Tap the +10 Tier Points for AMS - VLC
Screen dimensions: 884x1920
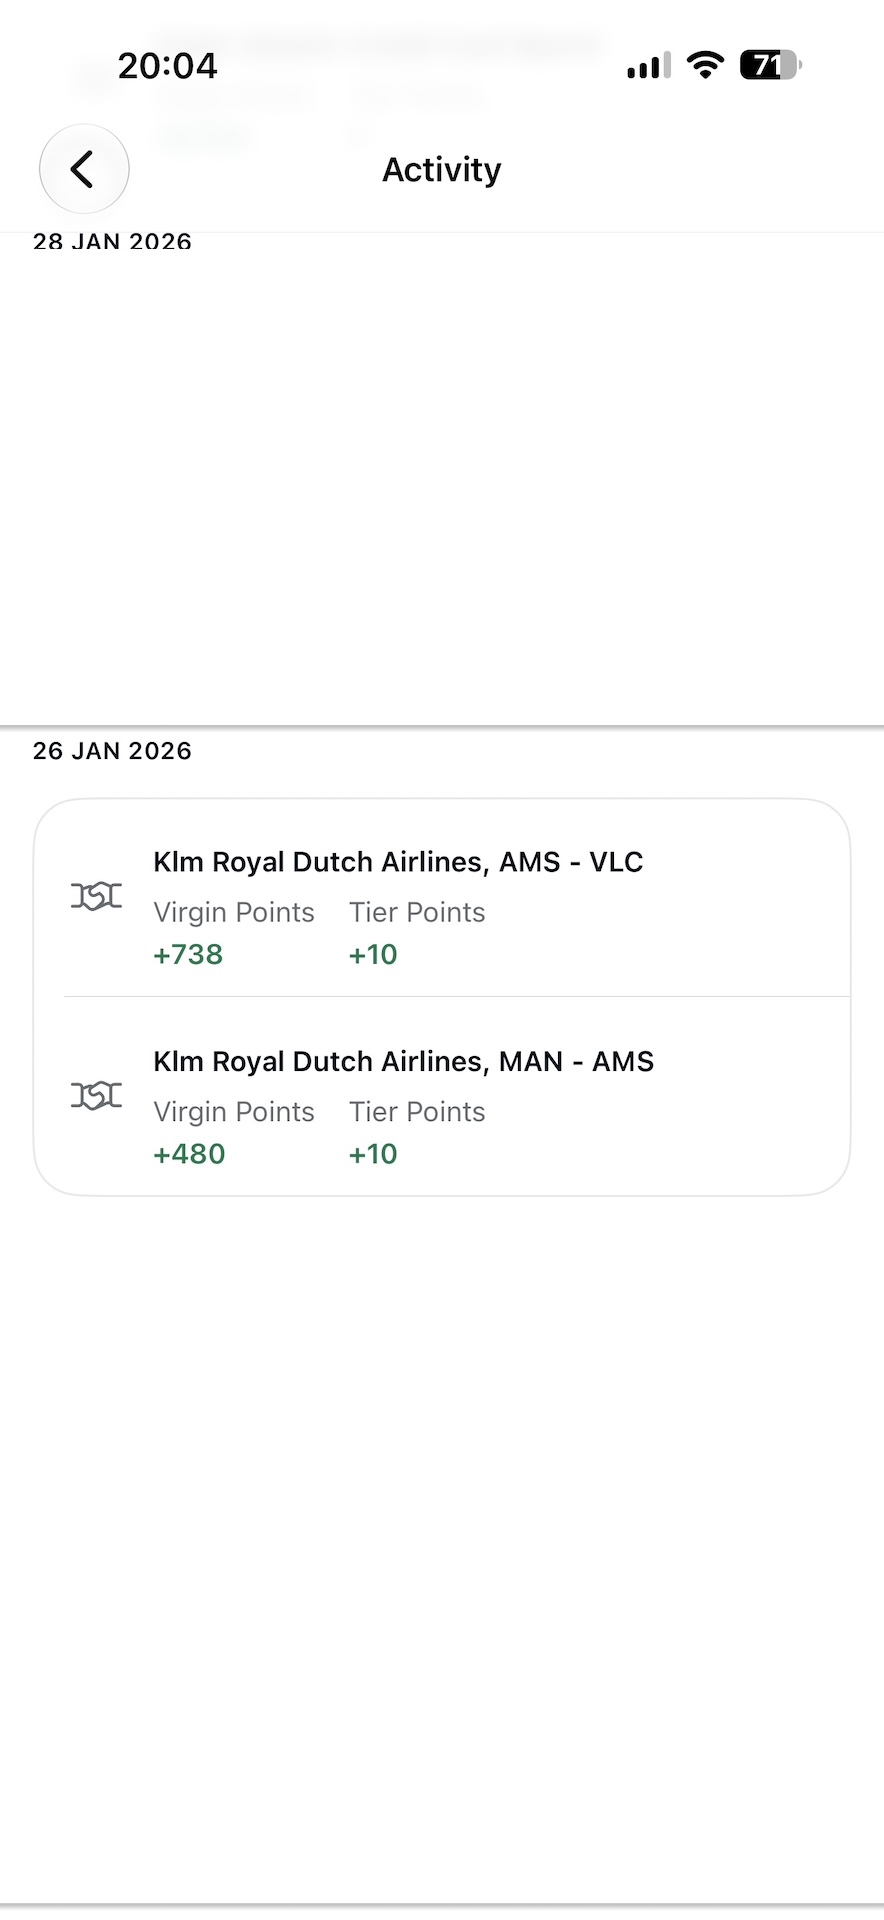coord(373,954)
